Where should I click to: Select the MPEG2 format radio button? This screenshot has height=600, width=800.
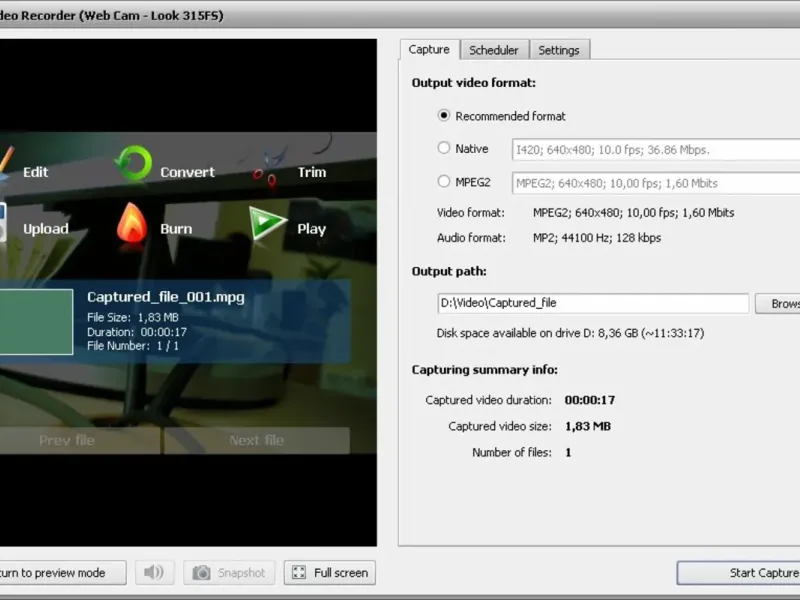pos(444,181)
